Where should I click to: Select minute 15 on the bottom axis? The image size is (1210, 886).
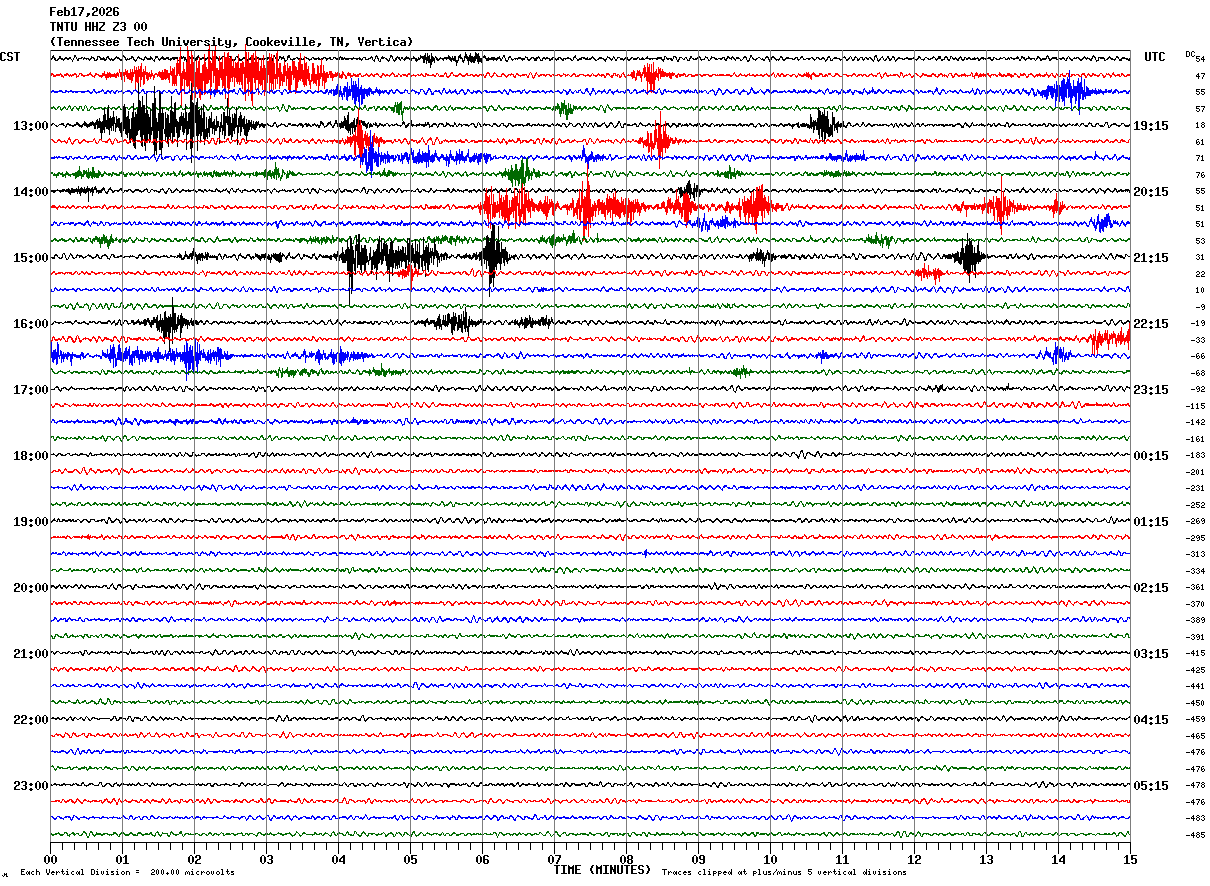[x=1129, y=859]
